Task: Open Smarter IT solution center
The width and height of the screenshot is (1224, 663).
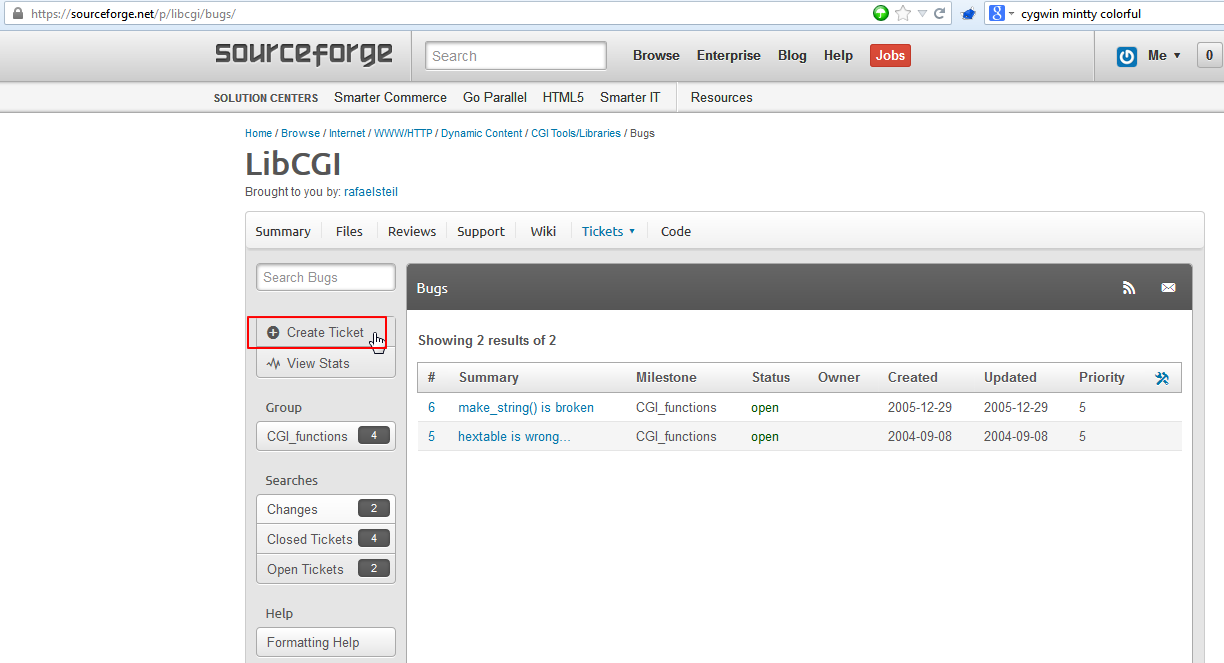Action: click(x=630, y=97)
